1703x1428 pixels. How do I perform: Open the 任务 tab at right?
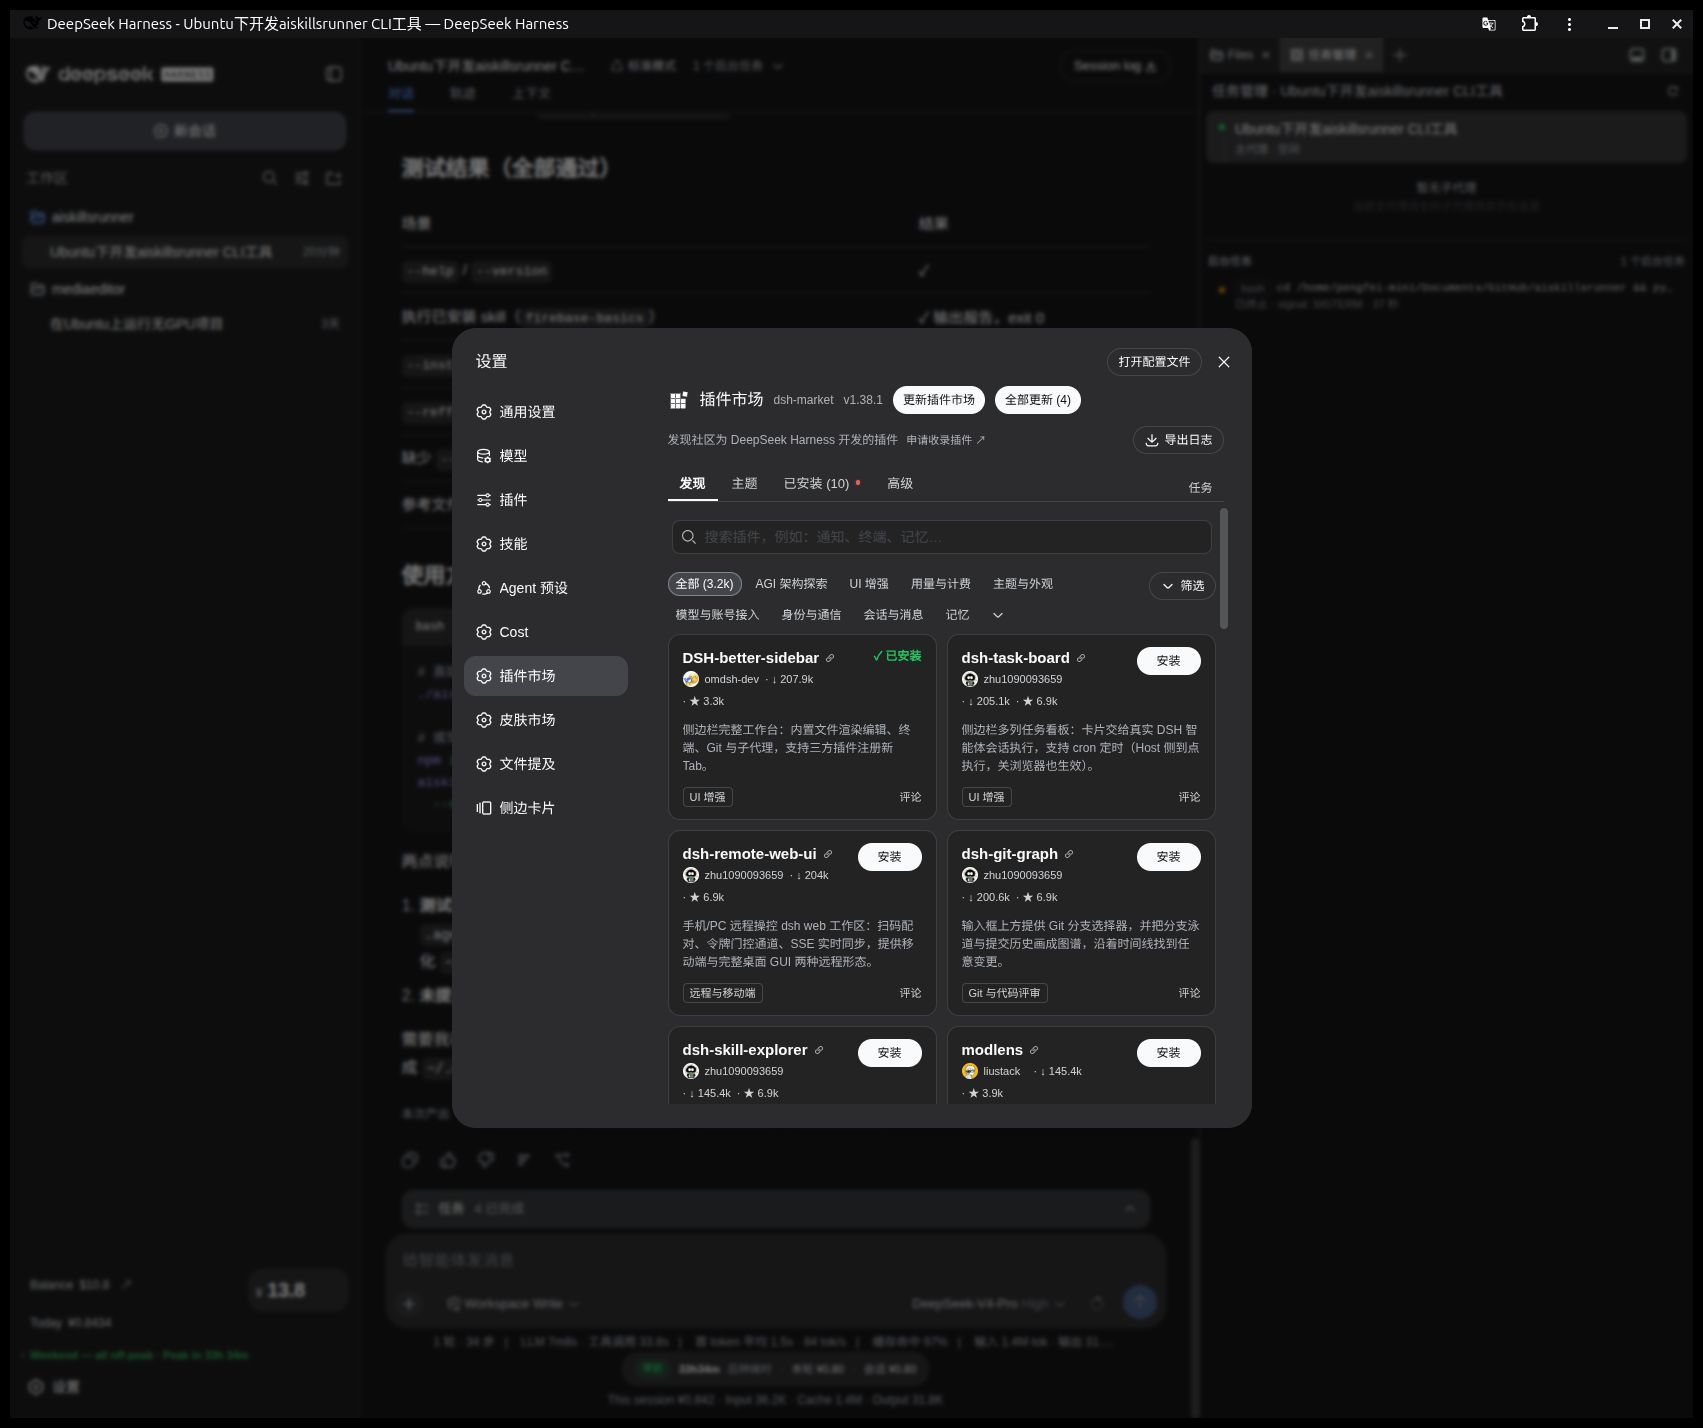click(x=1200, y=487)
